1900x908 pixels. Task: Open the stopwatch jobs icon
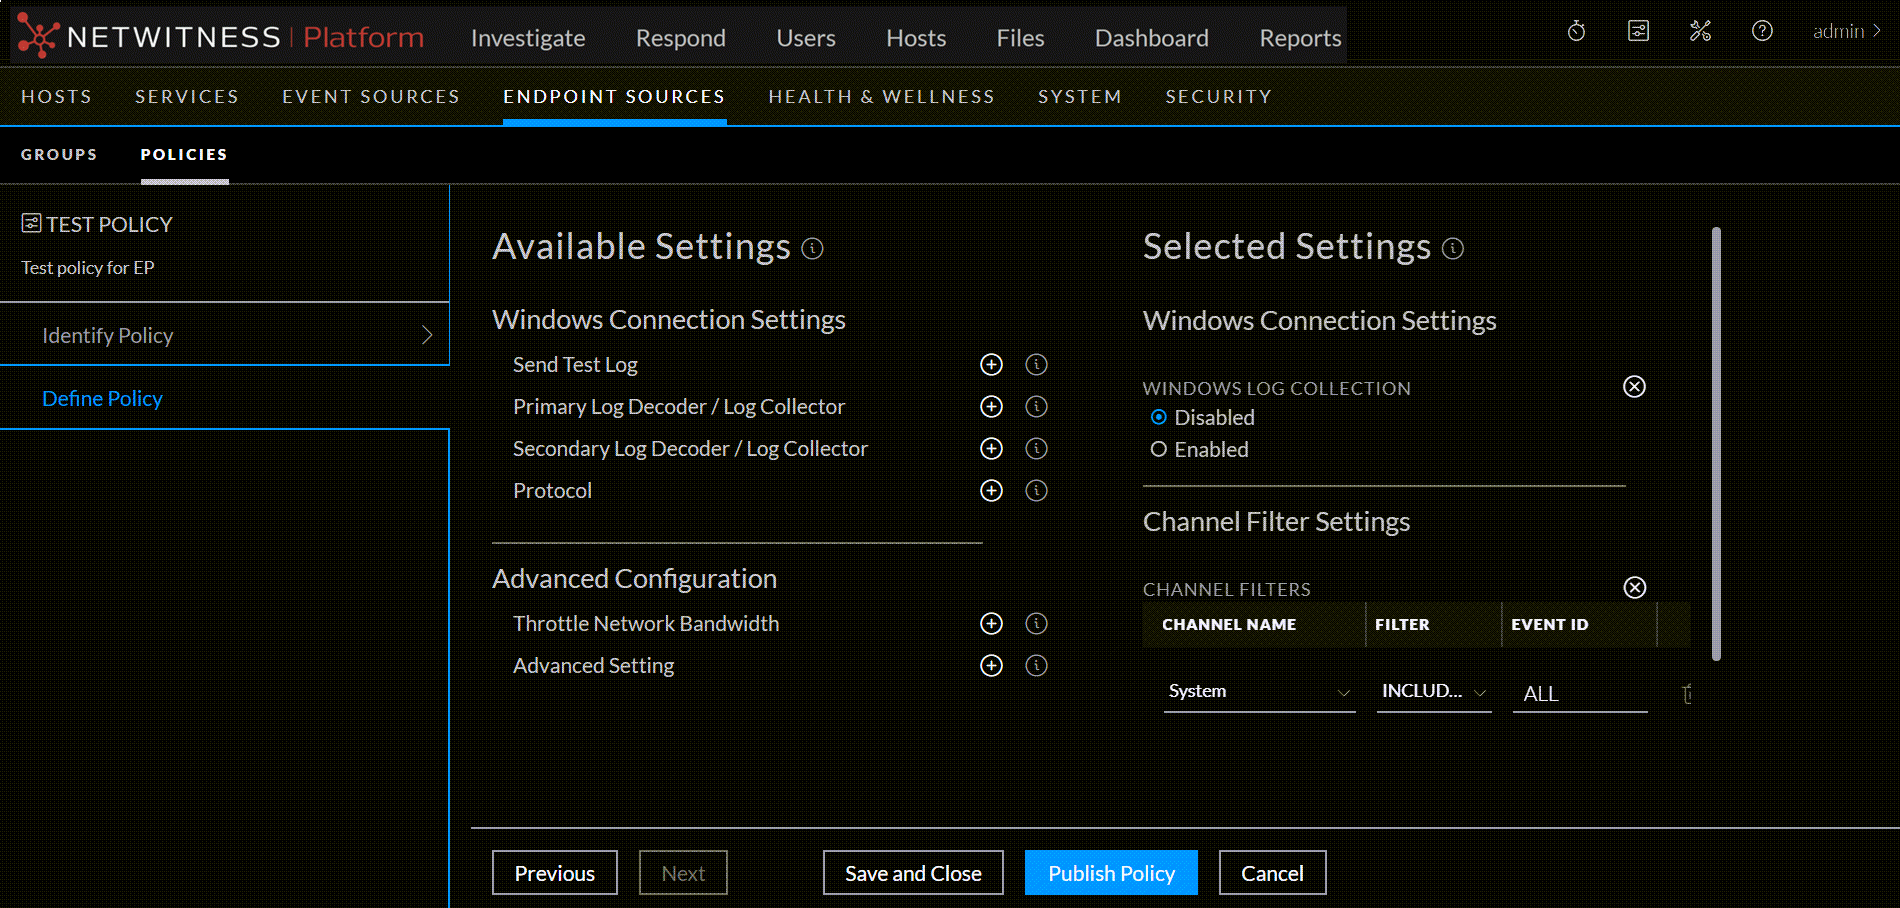(1576, 32)
